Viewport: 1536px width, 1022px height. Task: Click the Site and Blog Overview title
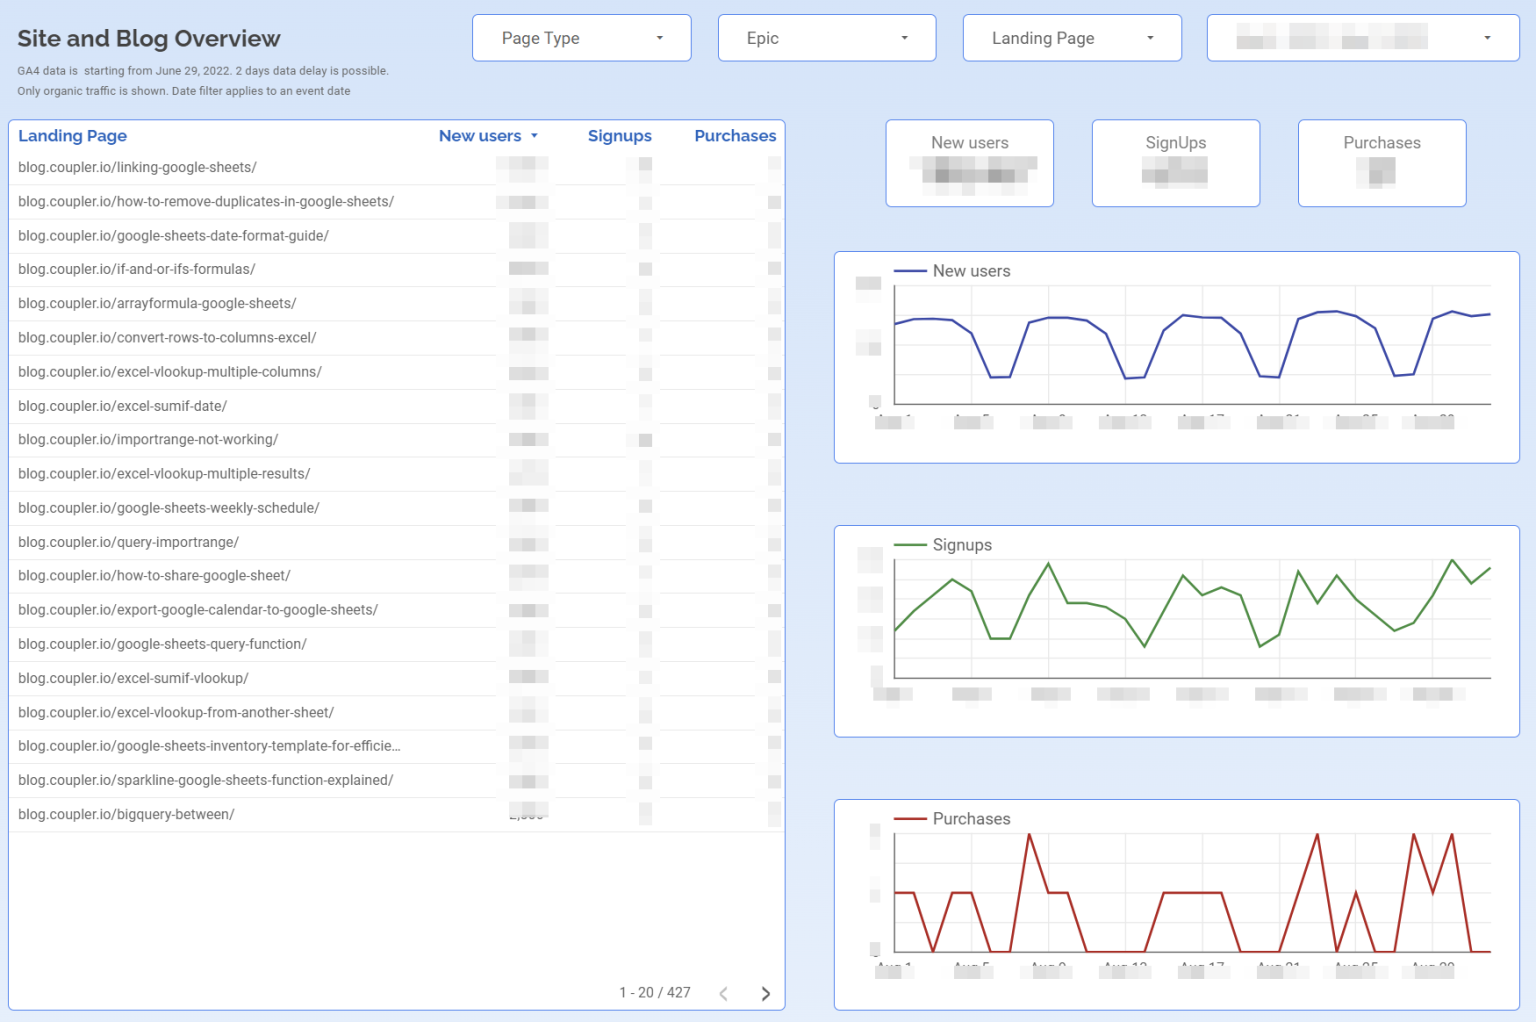148,38
